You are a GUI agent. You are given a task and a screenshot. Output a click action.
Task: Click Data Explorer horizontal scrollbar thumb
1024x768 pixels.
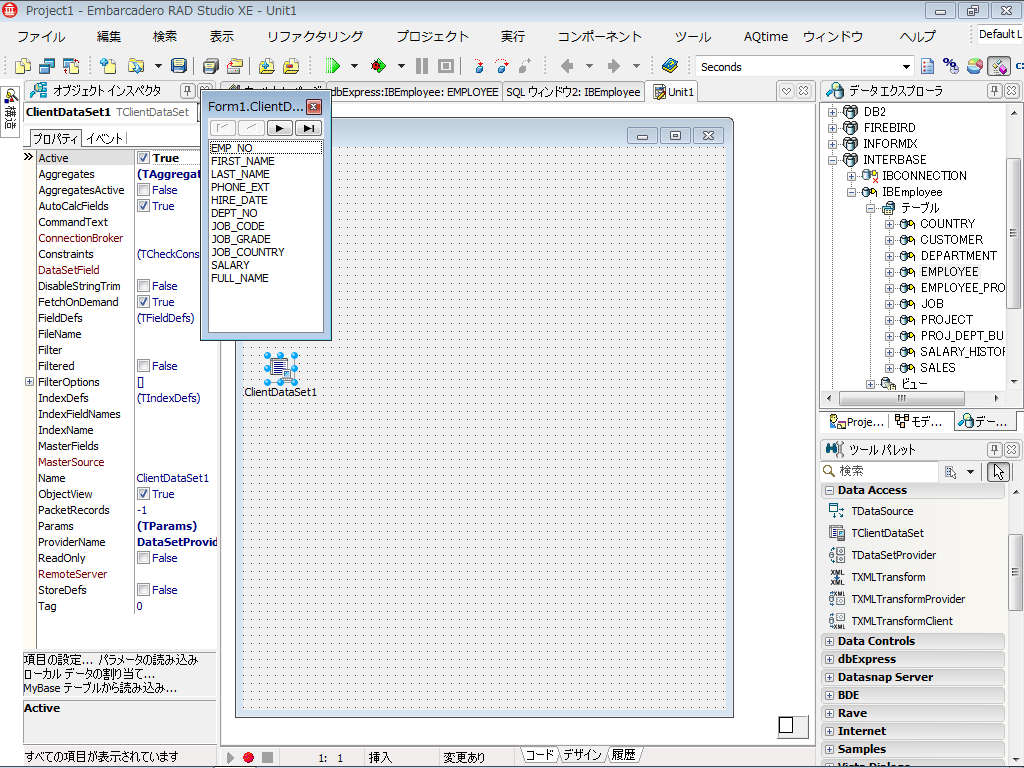[x=902, y=398]
